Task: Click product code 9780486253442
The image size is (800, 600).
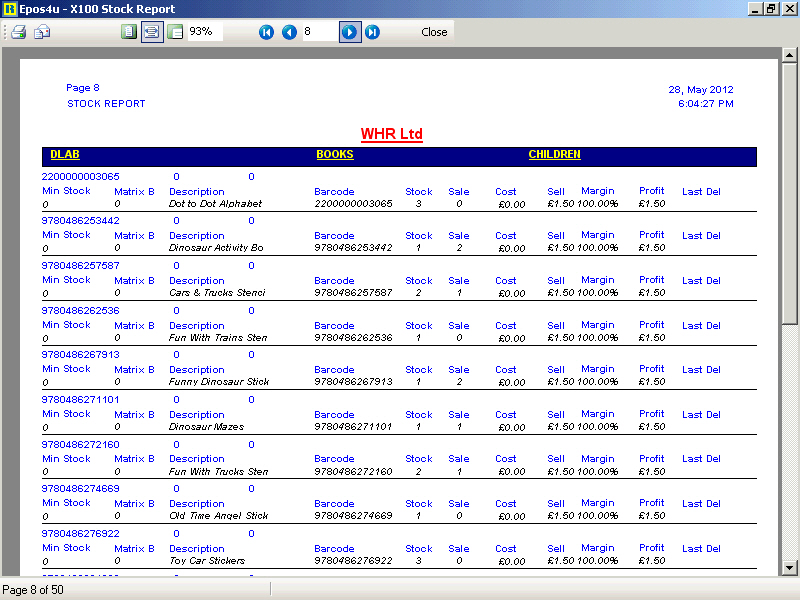Action: pos(80,221)
